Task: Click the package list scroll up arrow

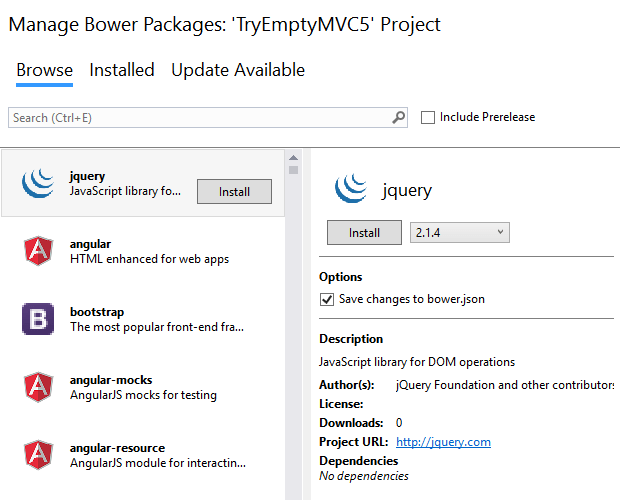Action: point(293,158)
